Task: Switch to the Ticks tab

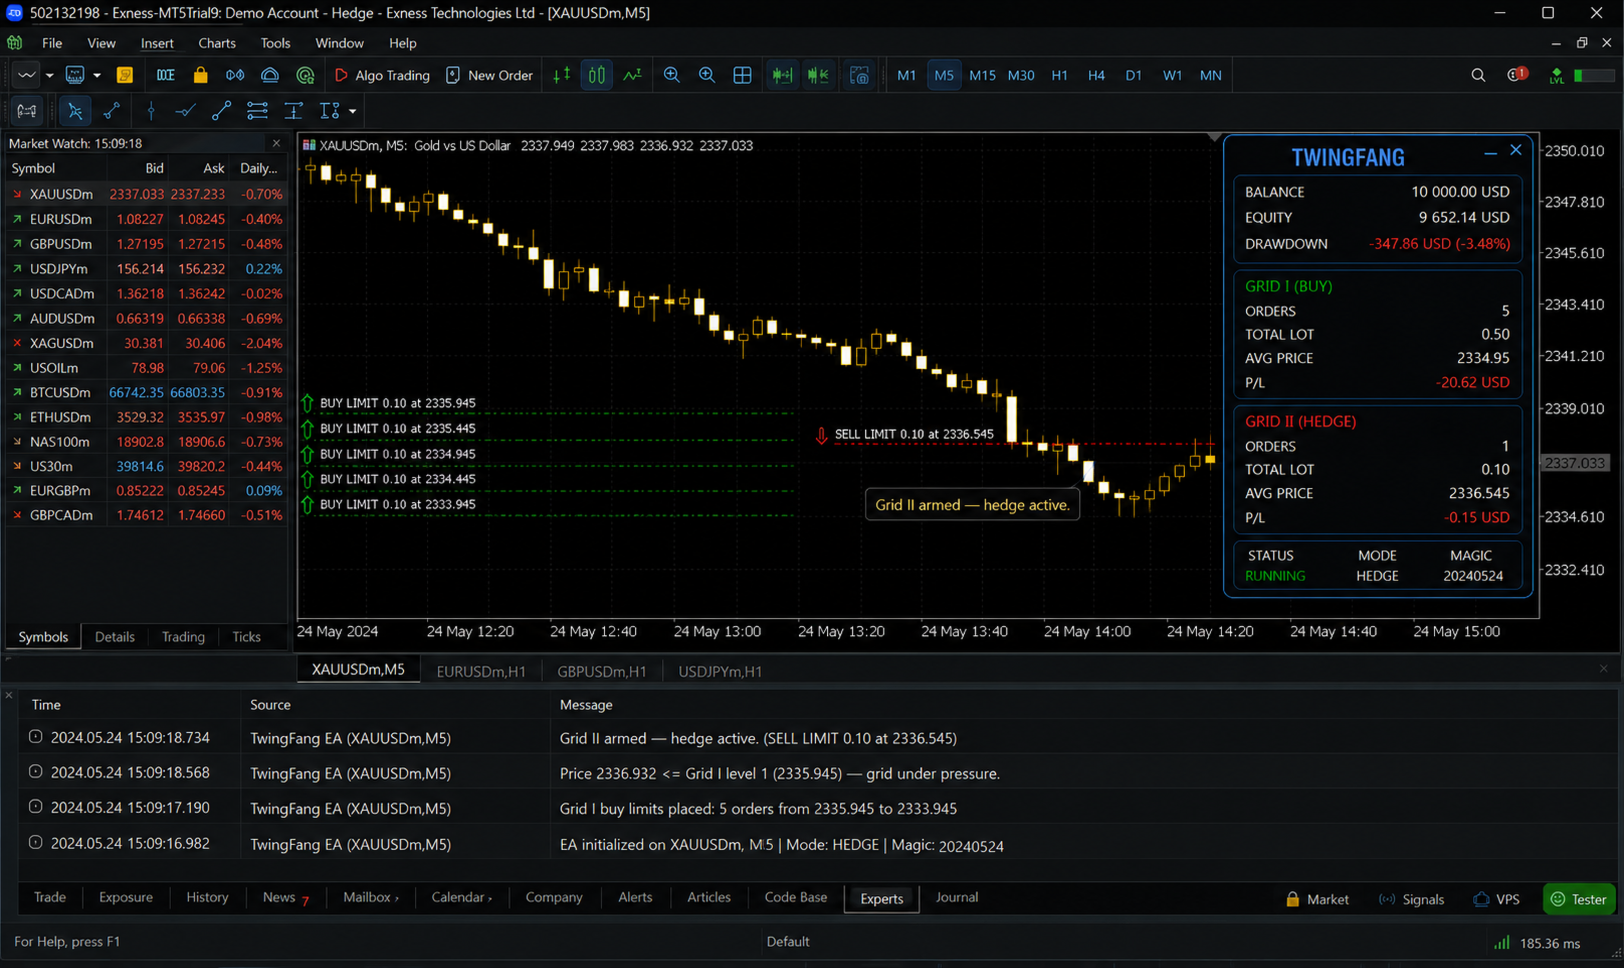Action: (246, 637)
